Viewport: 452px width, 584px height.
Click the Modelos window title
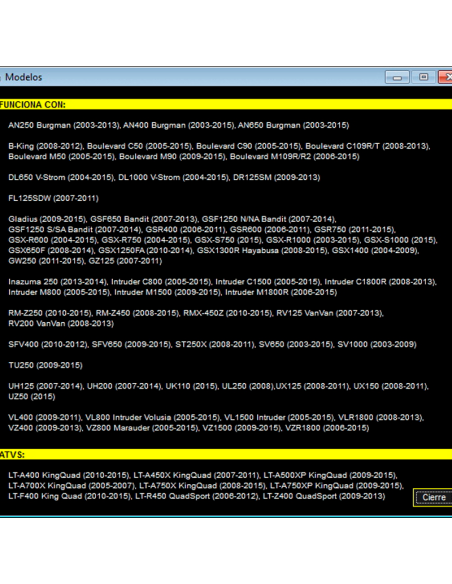coord(23,77)
